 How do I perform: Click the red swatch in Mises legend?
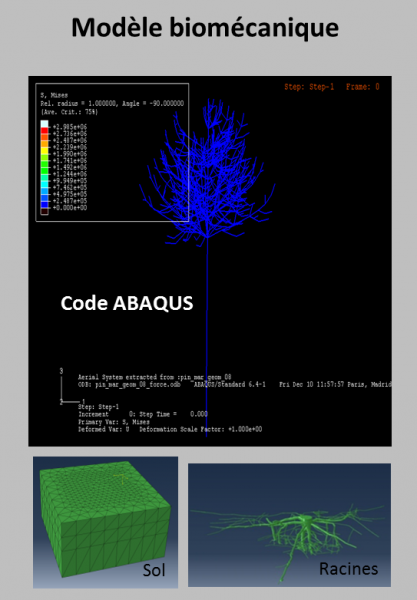pyautogui.click(x=44, y=131)
